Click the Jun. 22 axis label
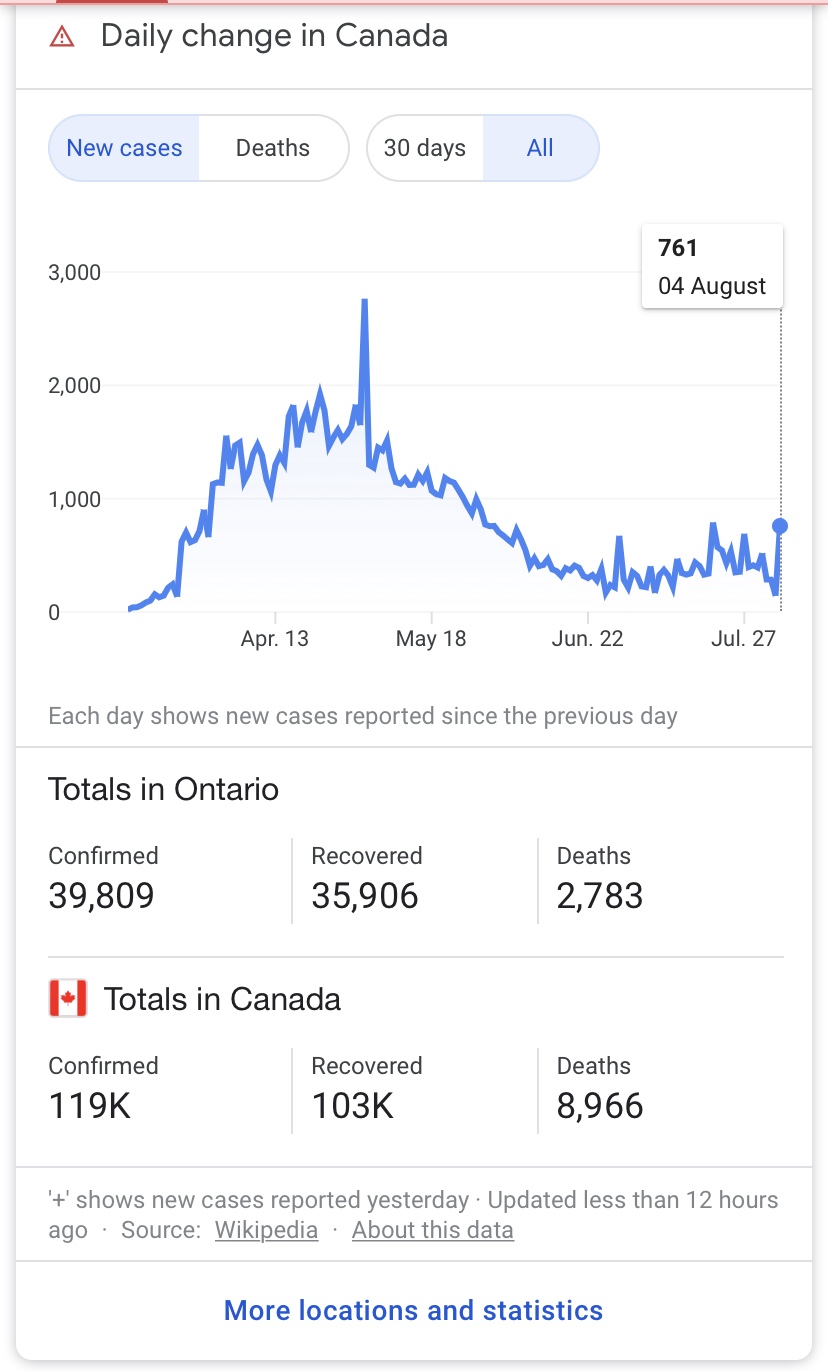Screen dimensions: 828x1371 point(587,639)
